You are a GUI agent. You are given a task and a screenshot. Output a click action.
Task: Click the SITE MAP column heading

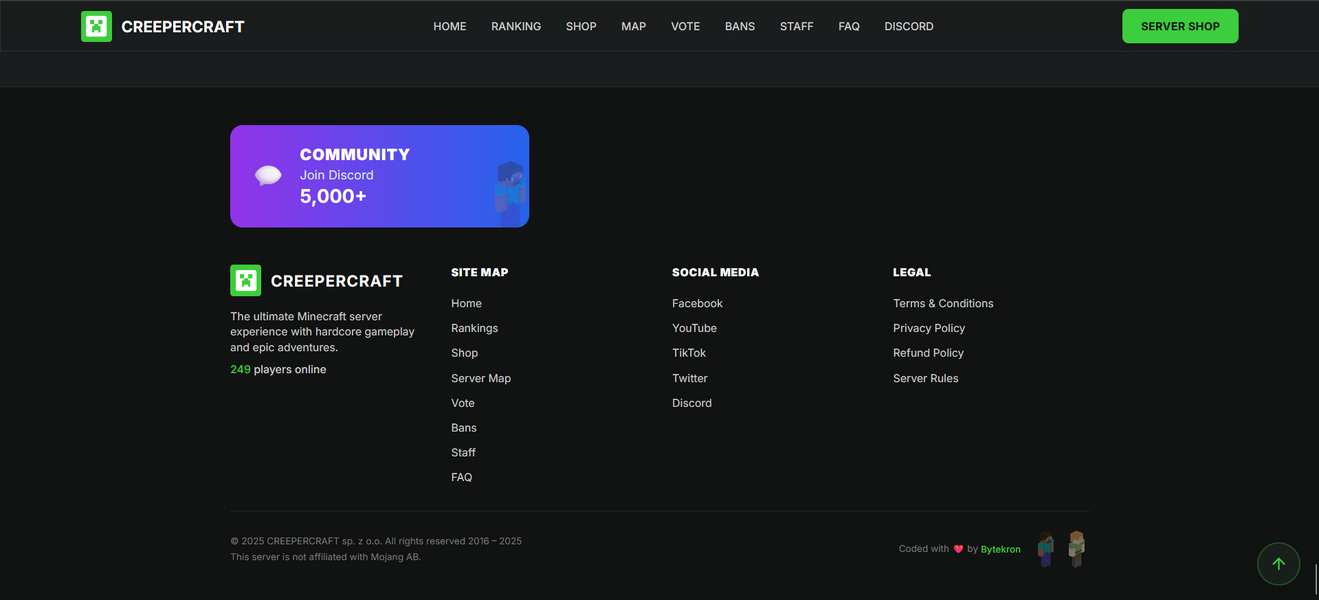click(x=480, y=272)
